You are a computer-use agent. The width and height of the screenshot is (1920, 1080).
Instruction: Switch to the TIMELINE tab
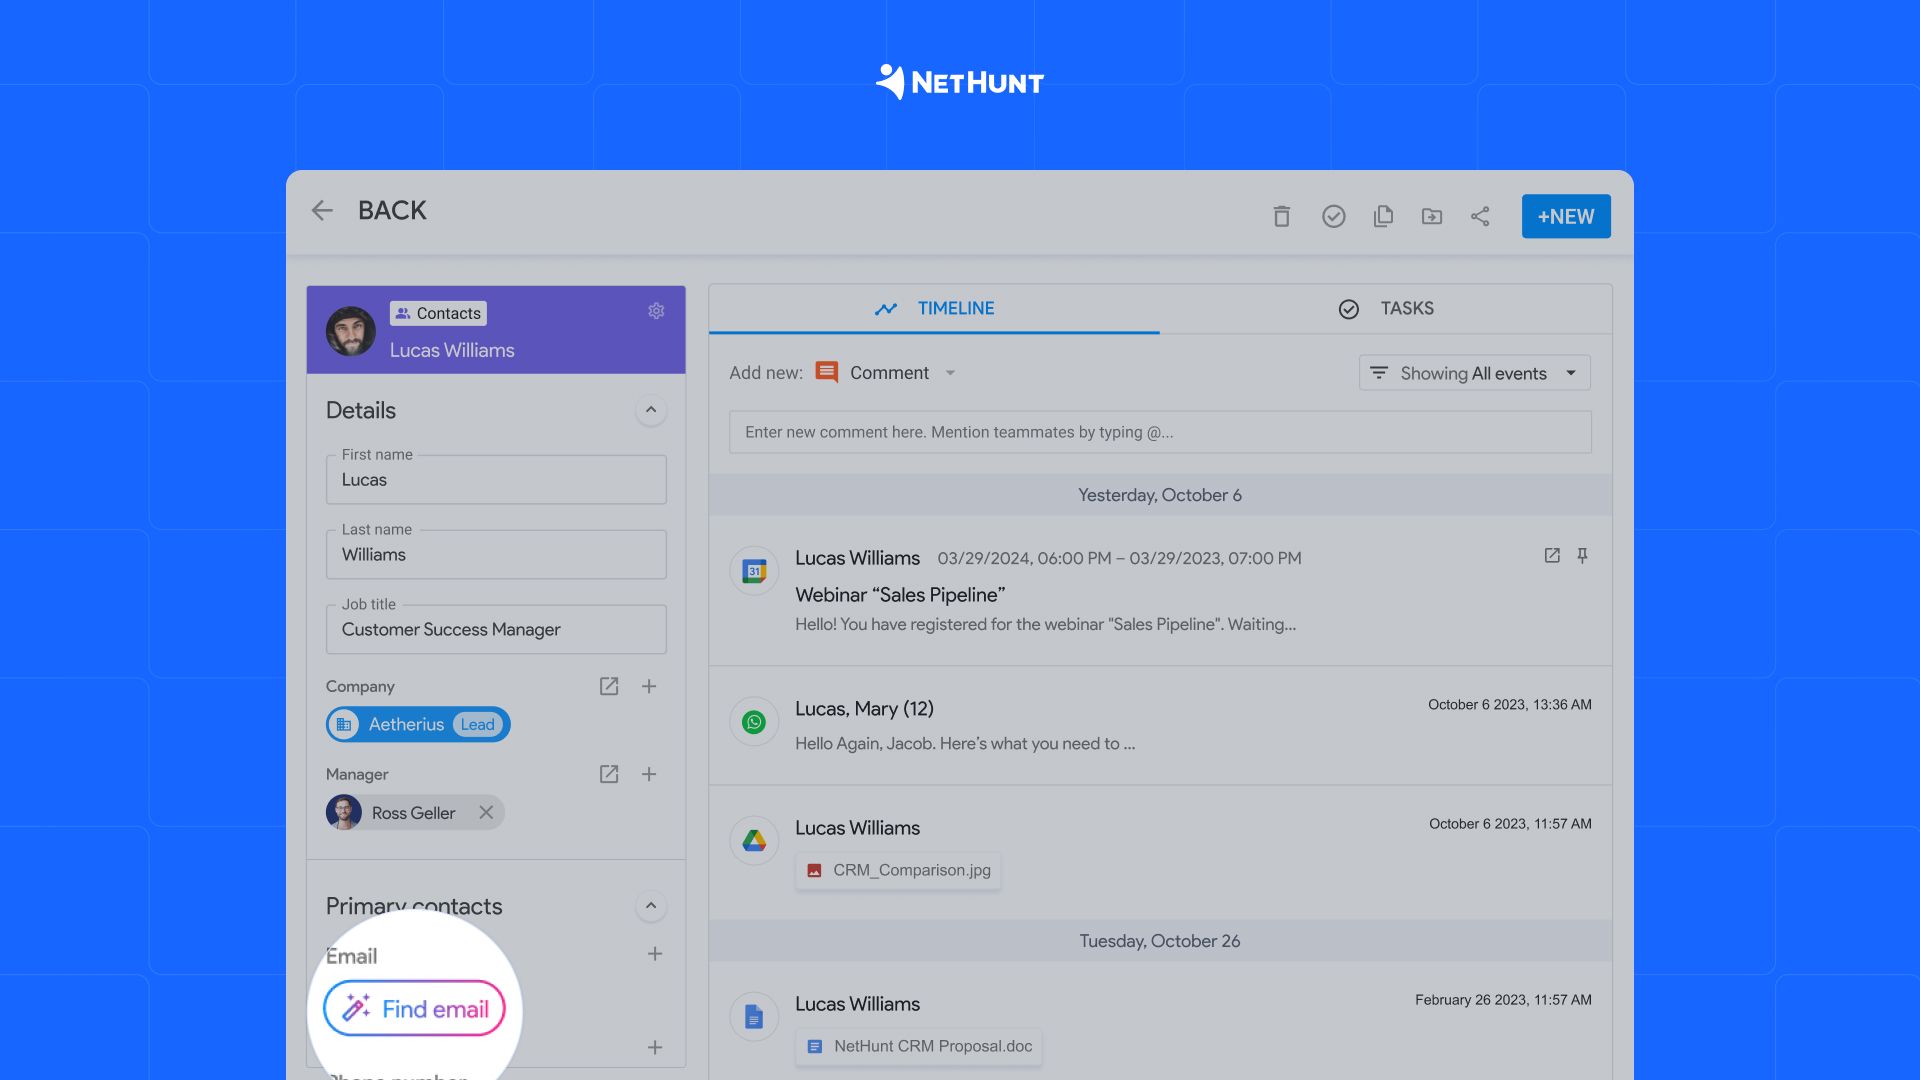(x=934, y=308)
